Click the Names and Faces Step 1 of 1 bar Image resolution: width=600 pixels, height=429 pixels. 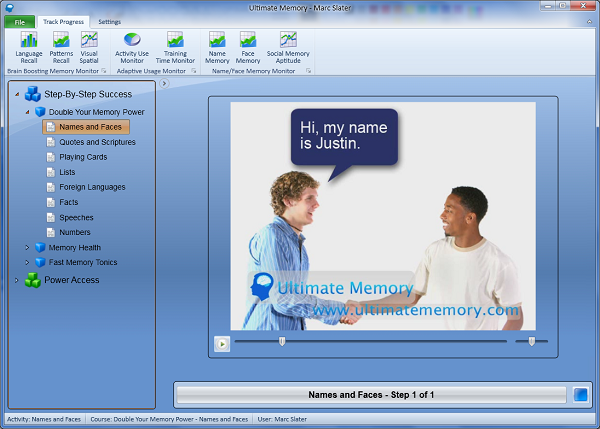pyautogui.click(x=371, y=395)
